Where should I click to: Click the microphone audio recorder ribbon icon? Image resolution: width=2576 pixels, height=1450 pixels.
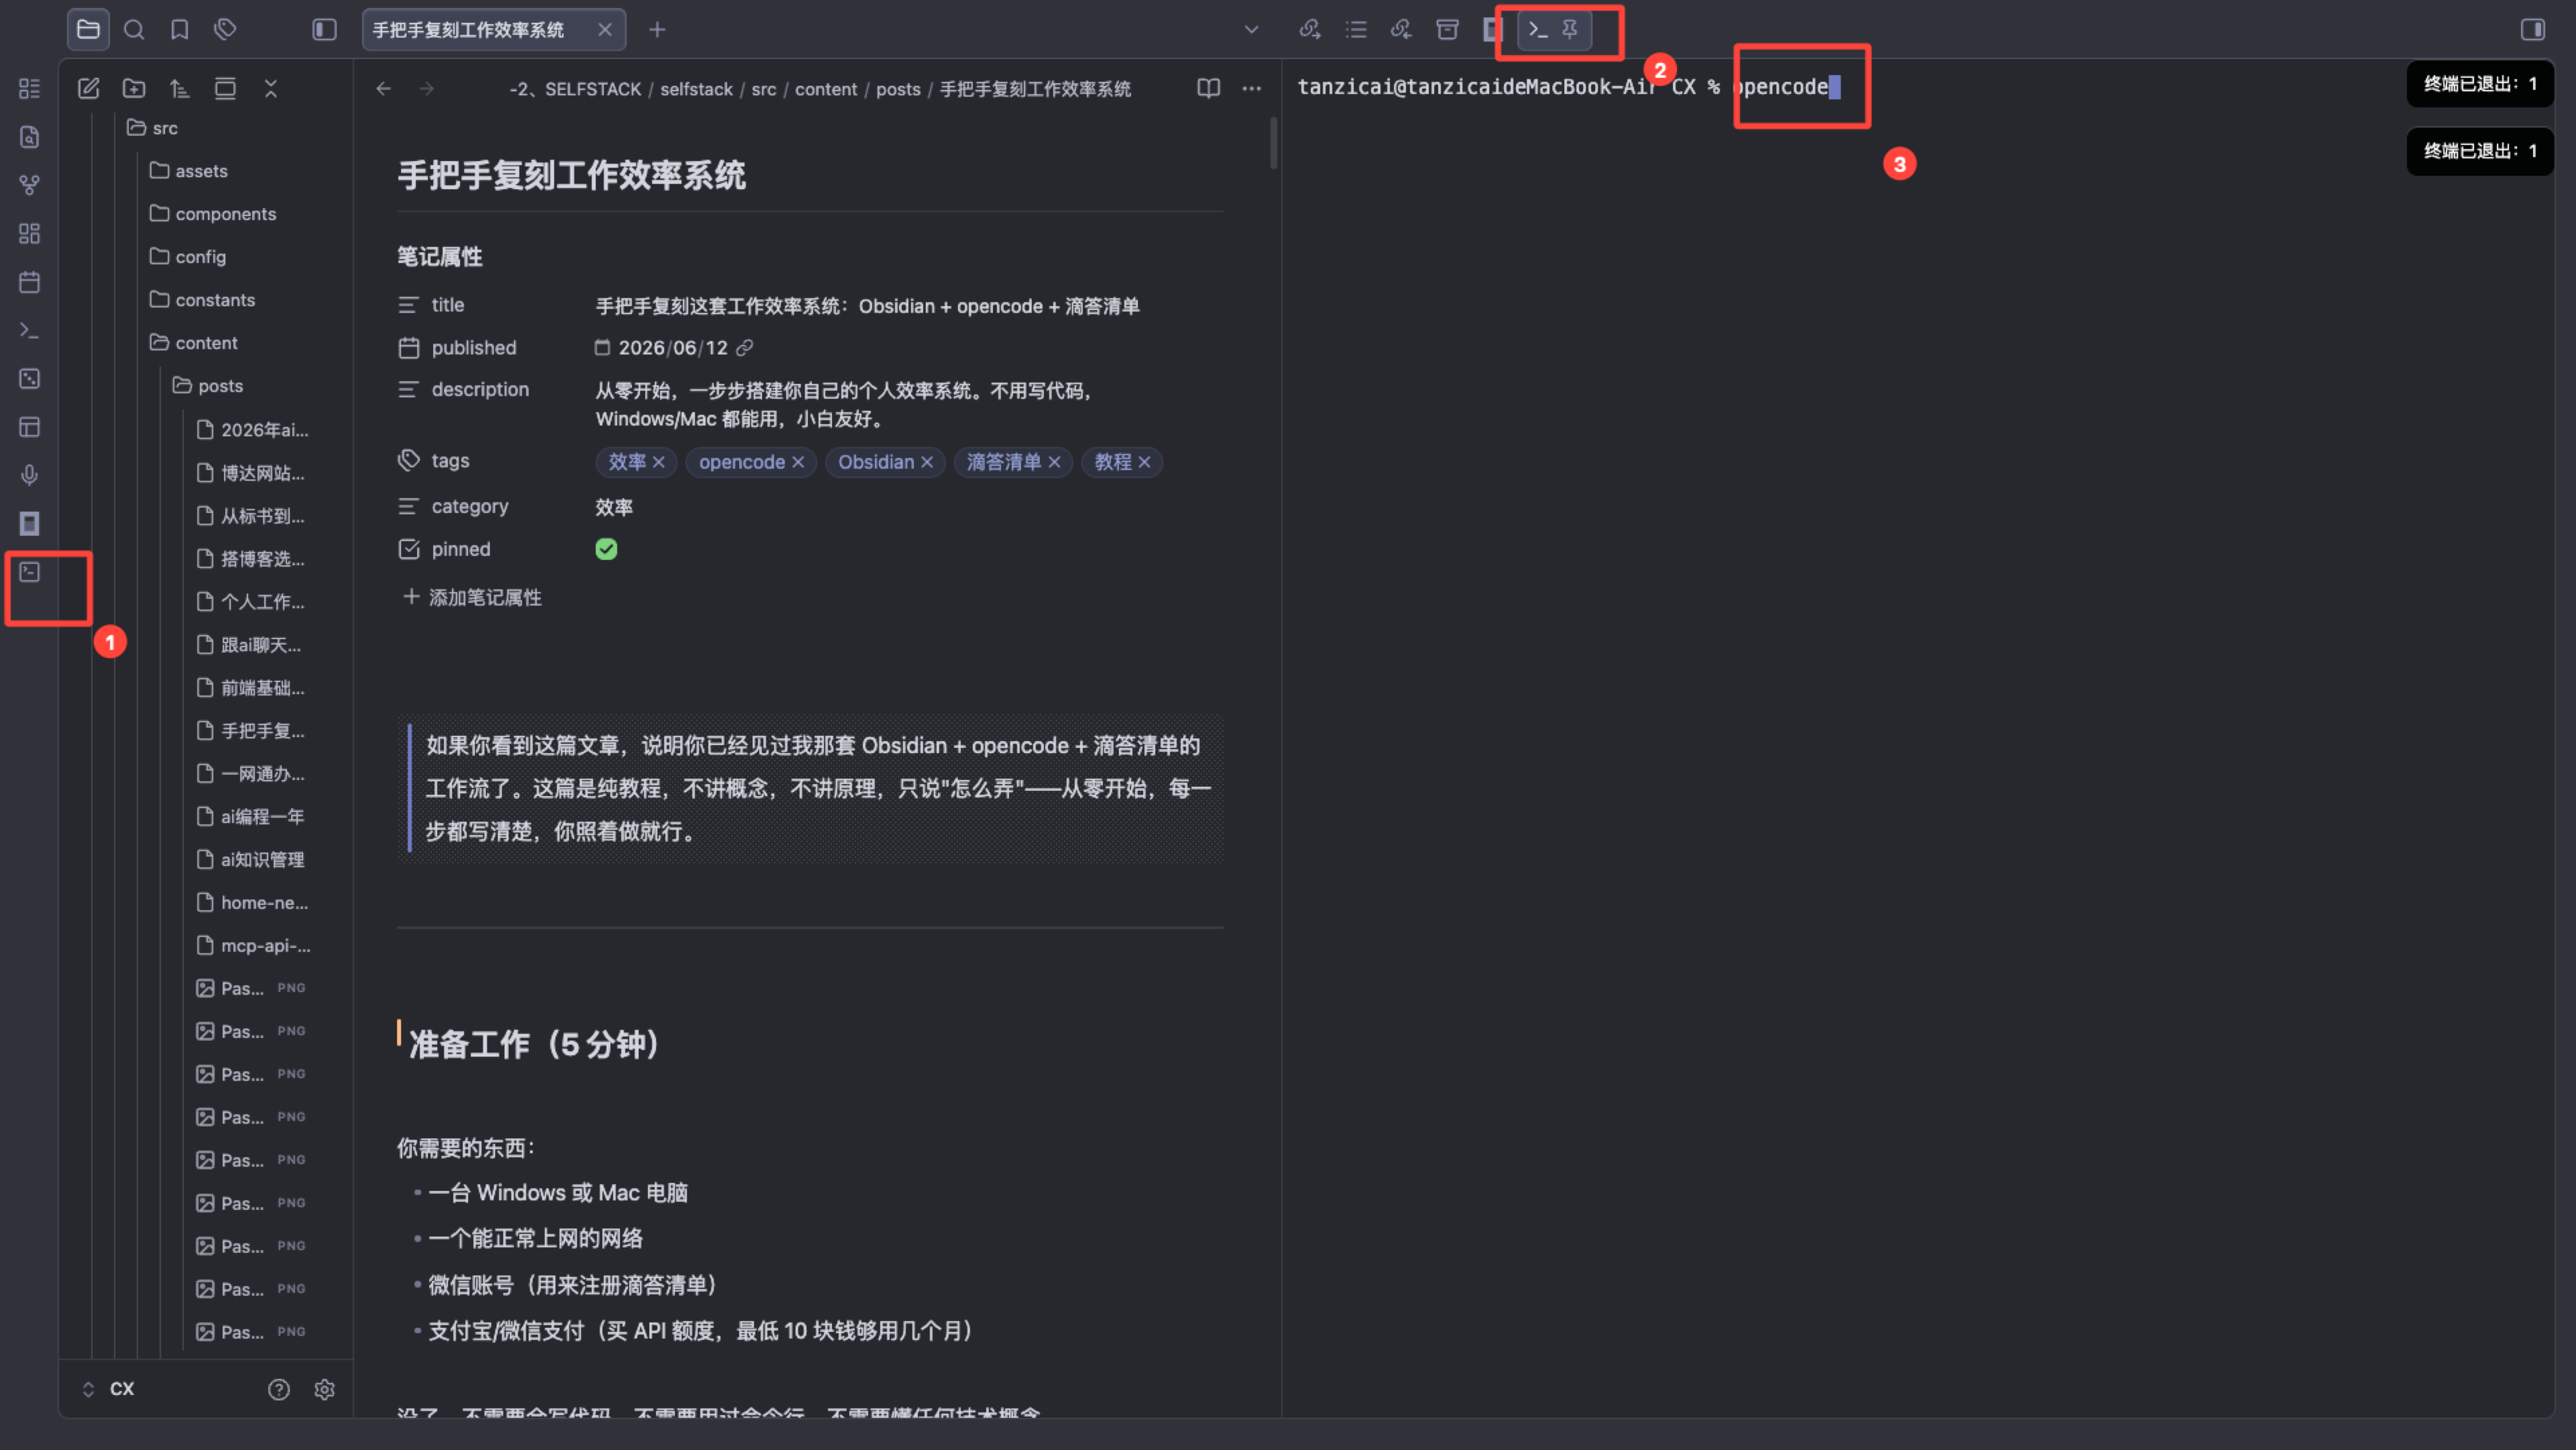click(30, 475)
